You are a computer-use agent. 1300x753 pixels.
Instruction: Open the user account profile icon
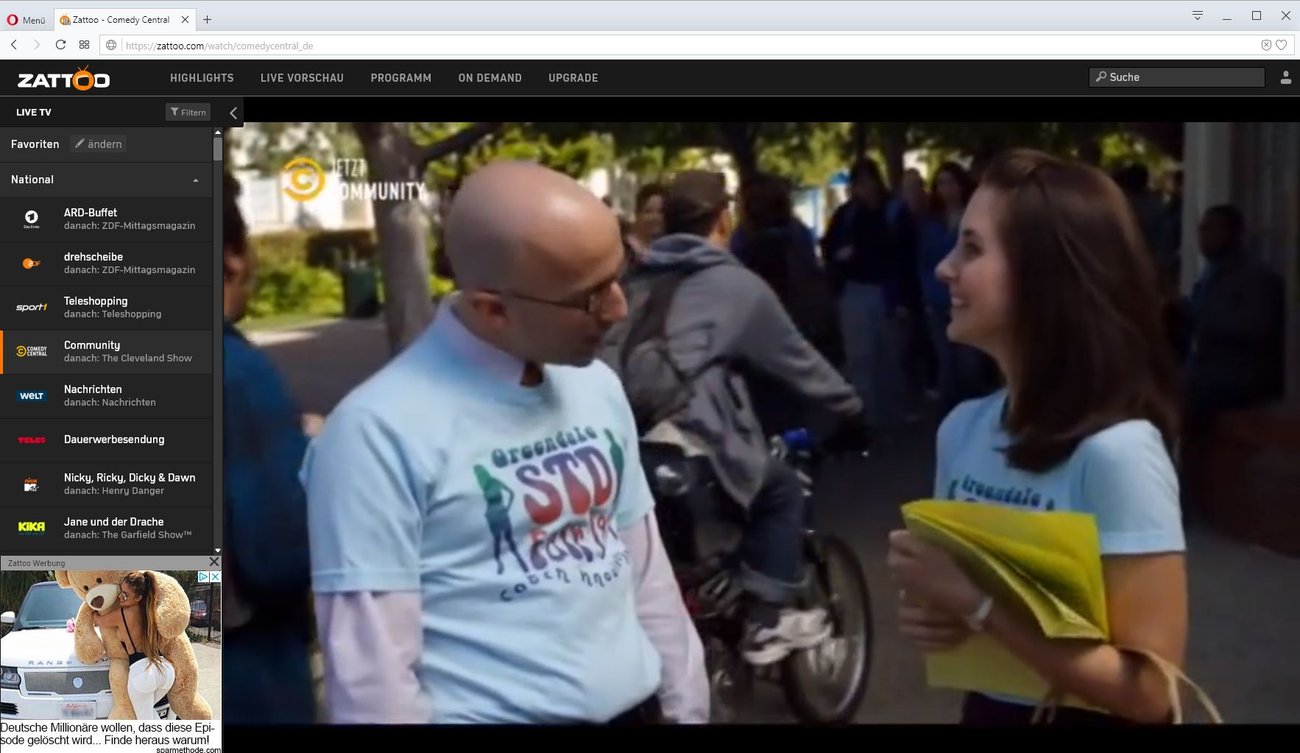tap(1285, 78)
